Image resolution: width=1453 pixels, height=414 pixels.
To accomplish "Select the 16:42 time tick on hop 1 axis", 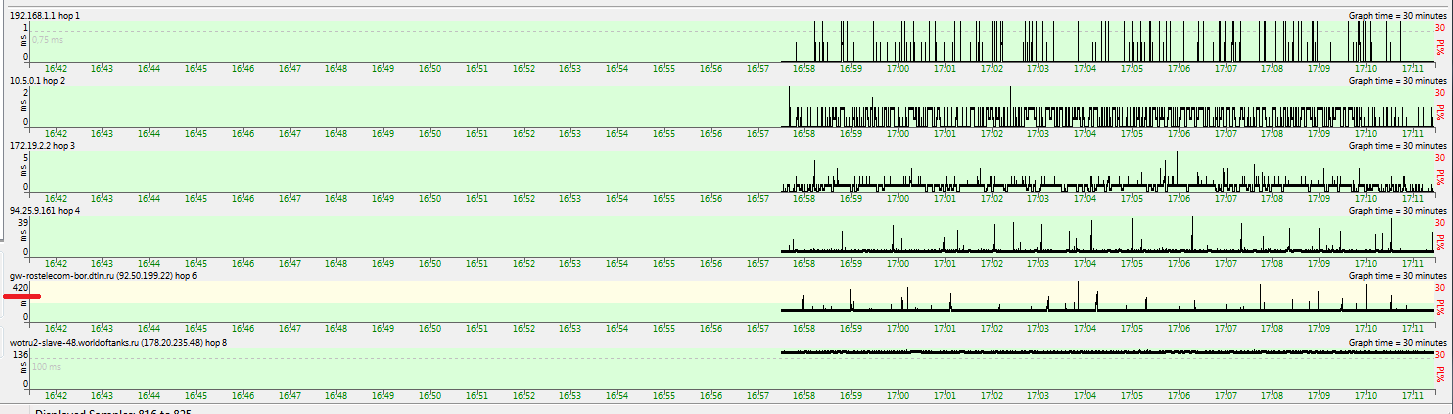I will [55, 69].
